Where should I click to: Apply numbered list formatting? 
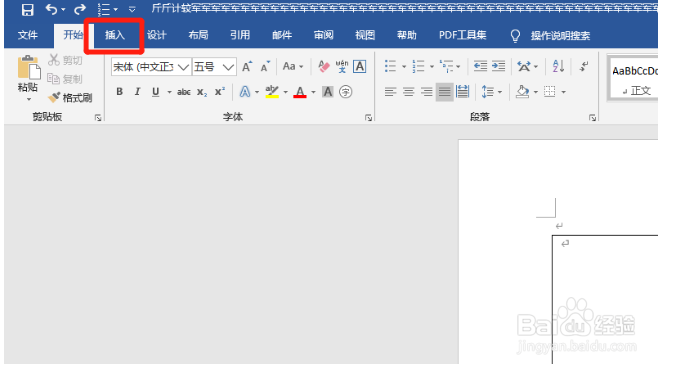[x=418, y=66]
